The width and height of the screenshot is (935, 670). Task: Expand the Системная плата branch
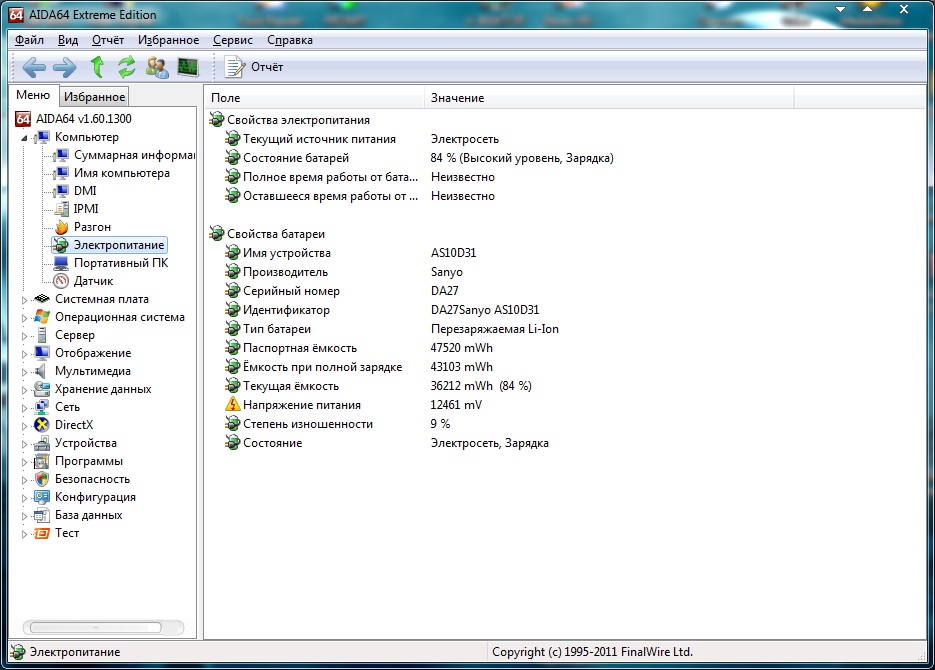[24, 300]
